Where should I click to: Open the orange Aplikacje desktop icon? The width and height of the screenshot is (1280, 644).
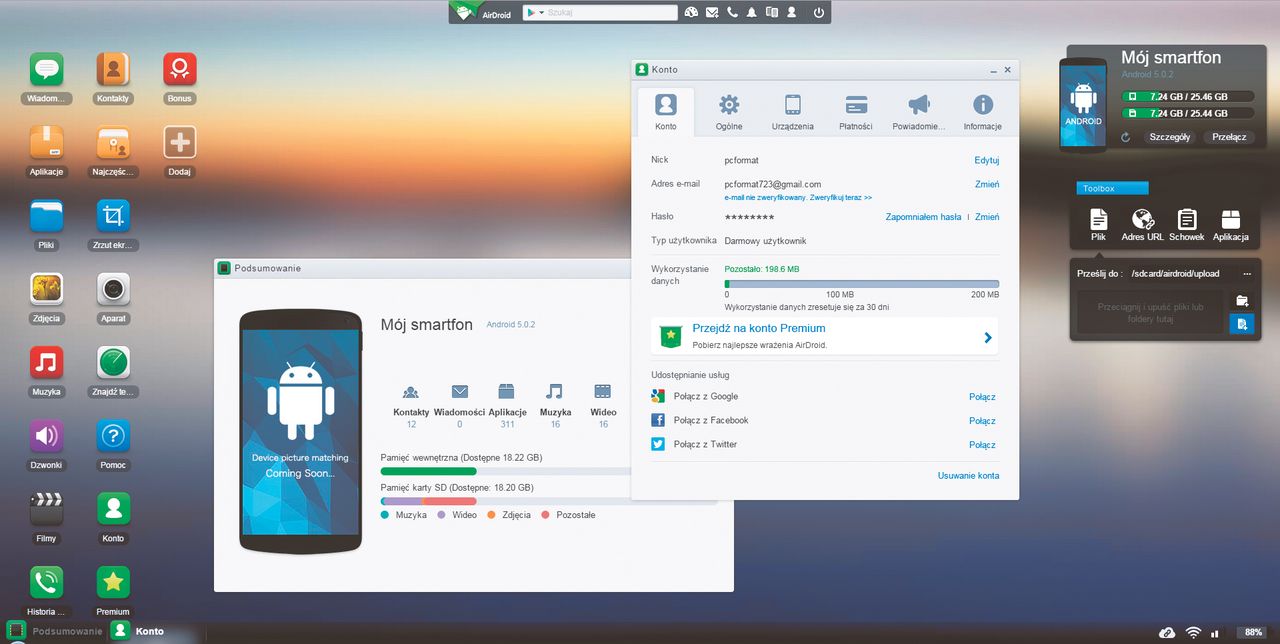[46, 142]
